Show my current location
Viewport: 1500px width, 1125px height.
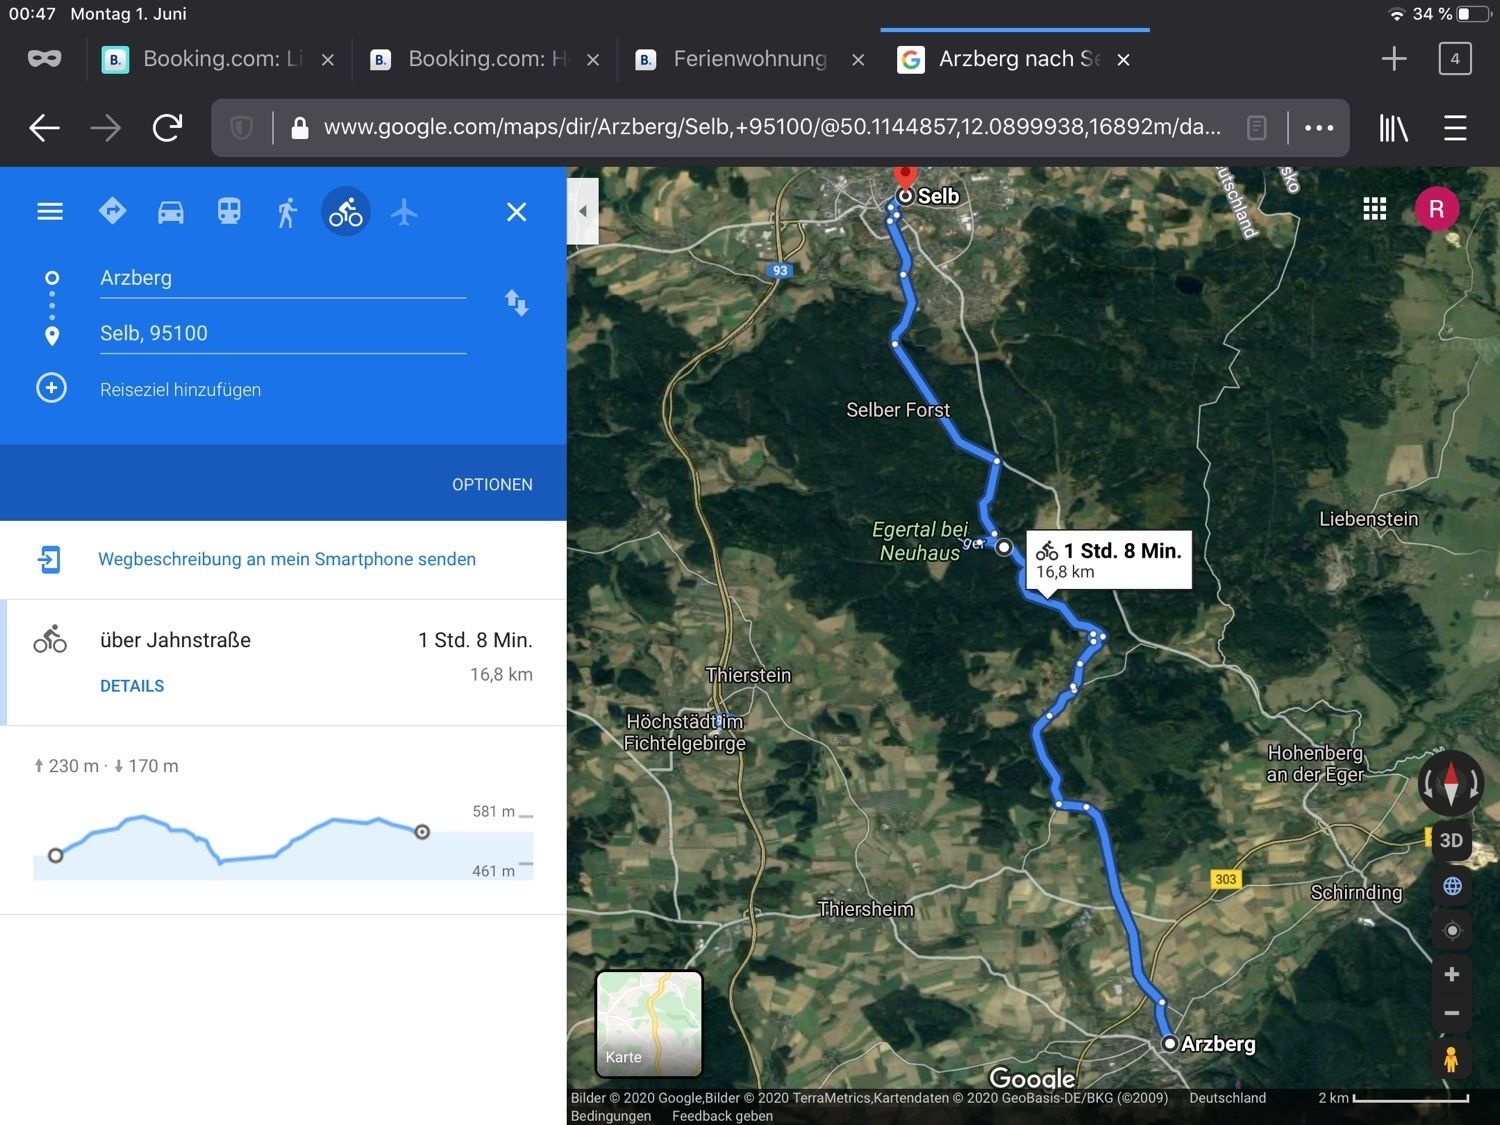coord(1453,930)
